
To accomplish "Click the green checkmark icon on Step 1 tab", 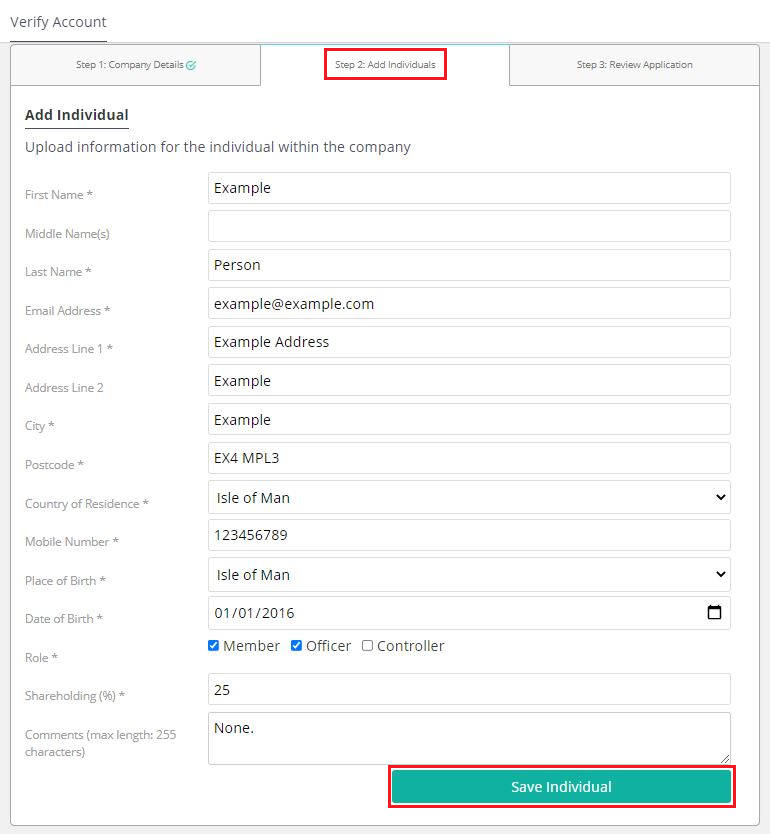I will tap(191, 65).
